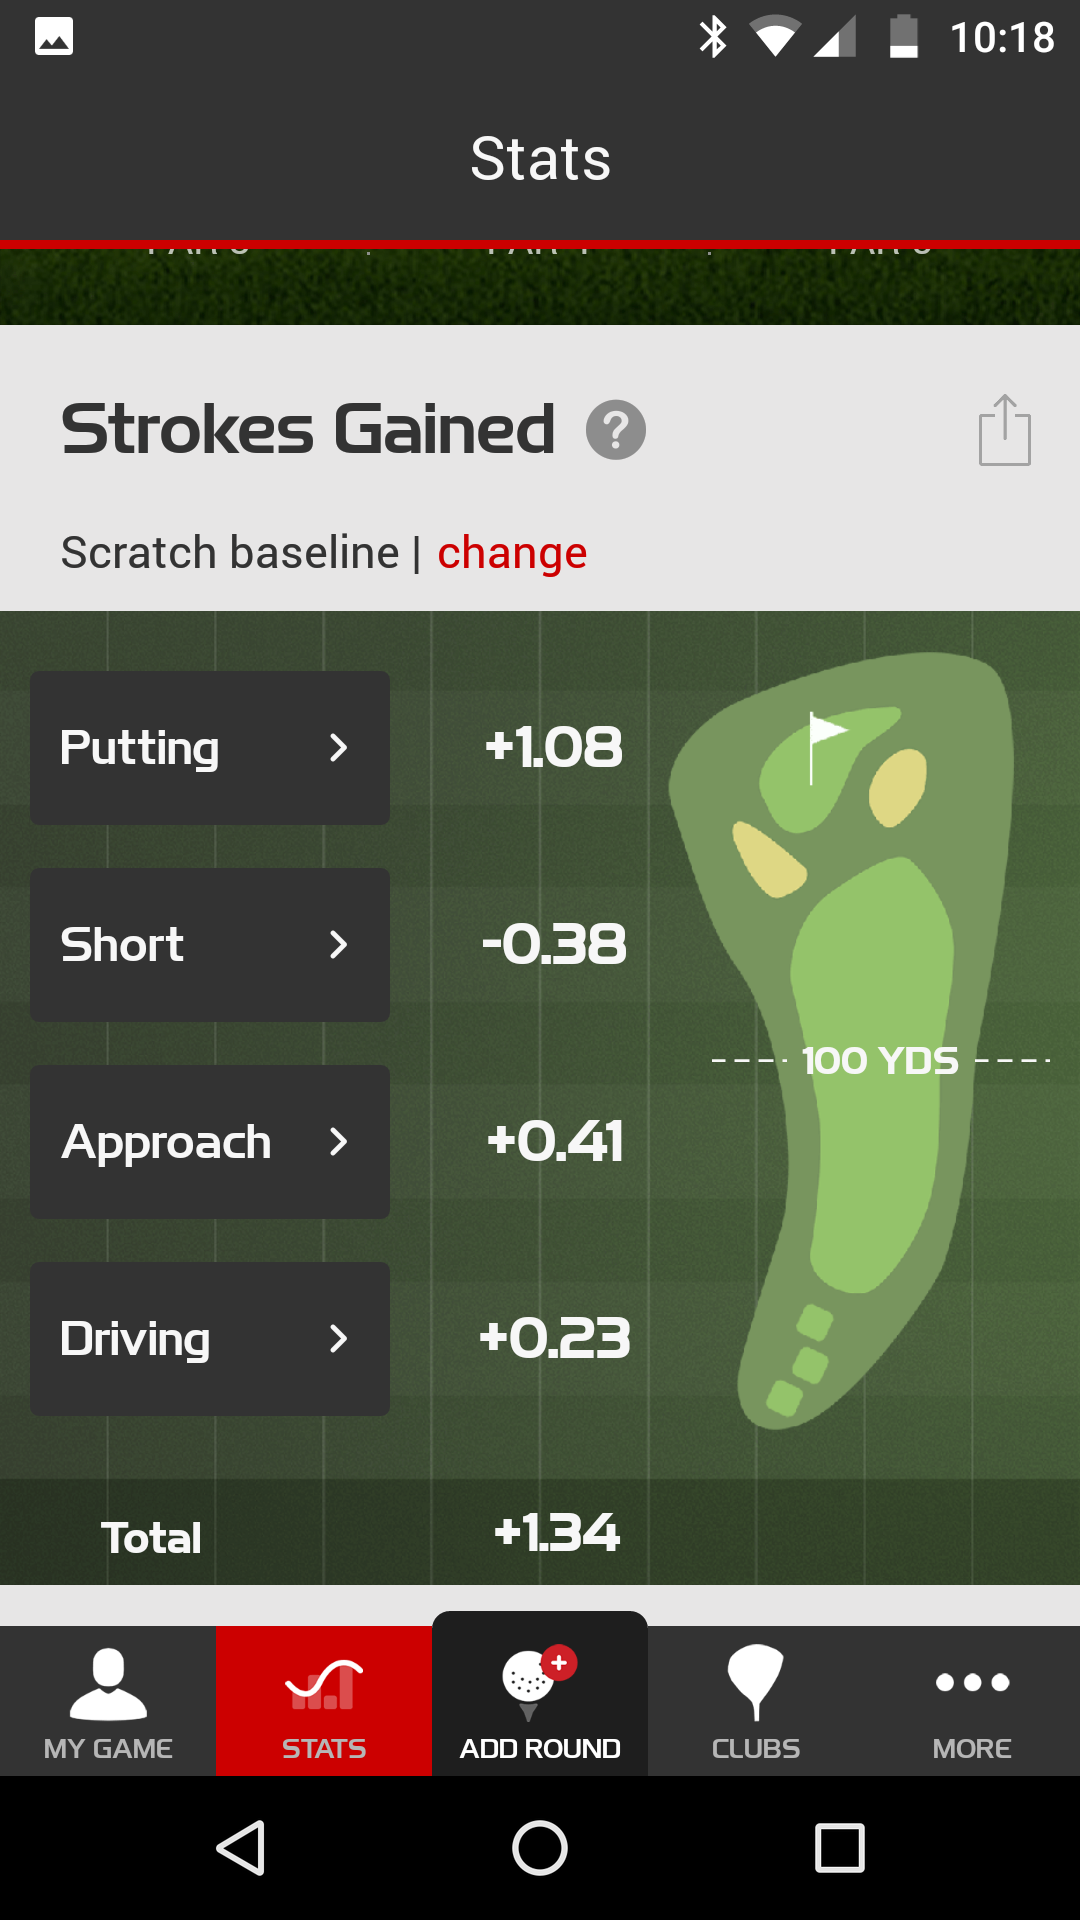Tap the Total strokes gained +1.34 value
Screen dimensions: 1080x1920
point(557,1533)
